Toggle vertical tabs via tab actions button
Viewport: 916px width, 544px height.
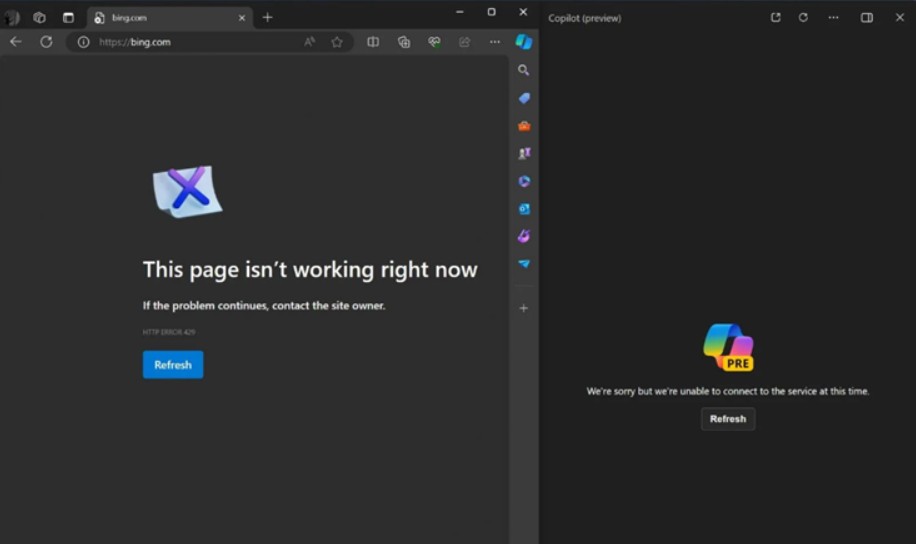pyautogui.click(x=68, y=17)
